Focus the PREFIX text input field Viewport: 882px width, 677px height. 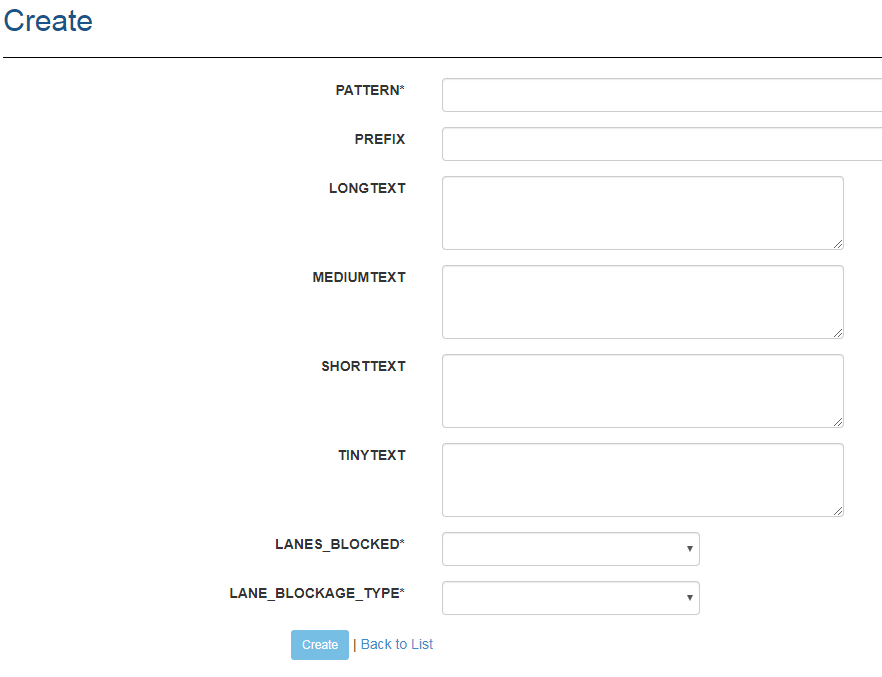662,144
